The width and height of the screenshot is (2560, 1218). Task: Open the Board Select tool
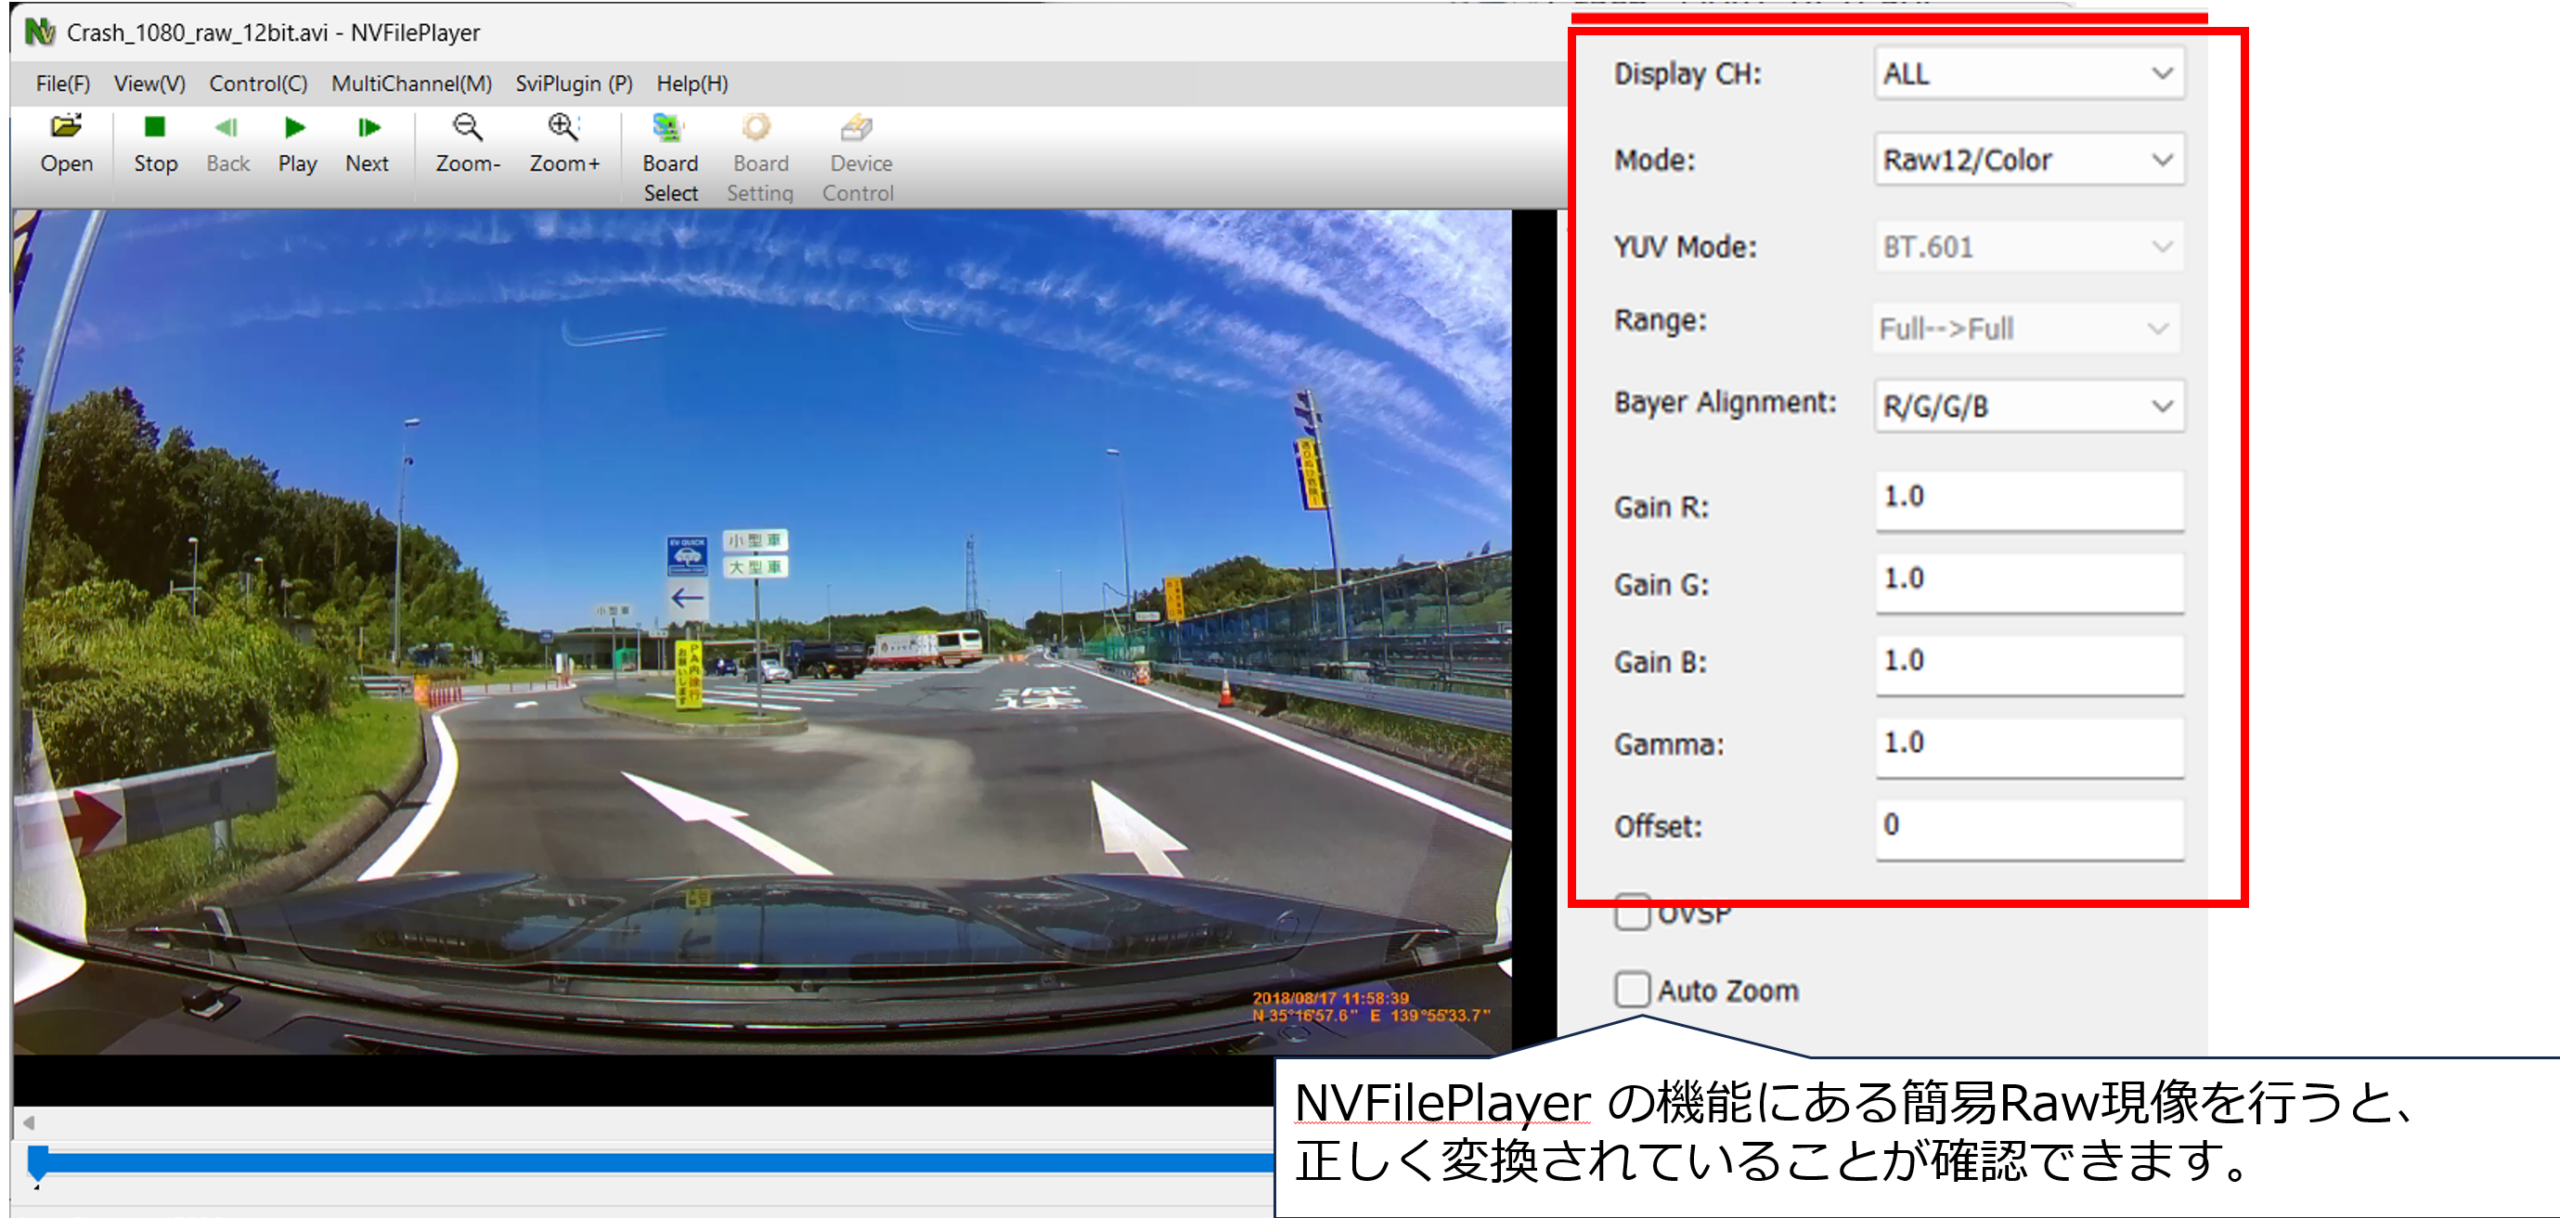[x=669, y=129]
